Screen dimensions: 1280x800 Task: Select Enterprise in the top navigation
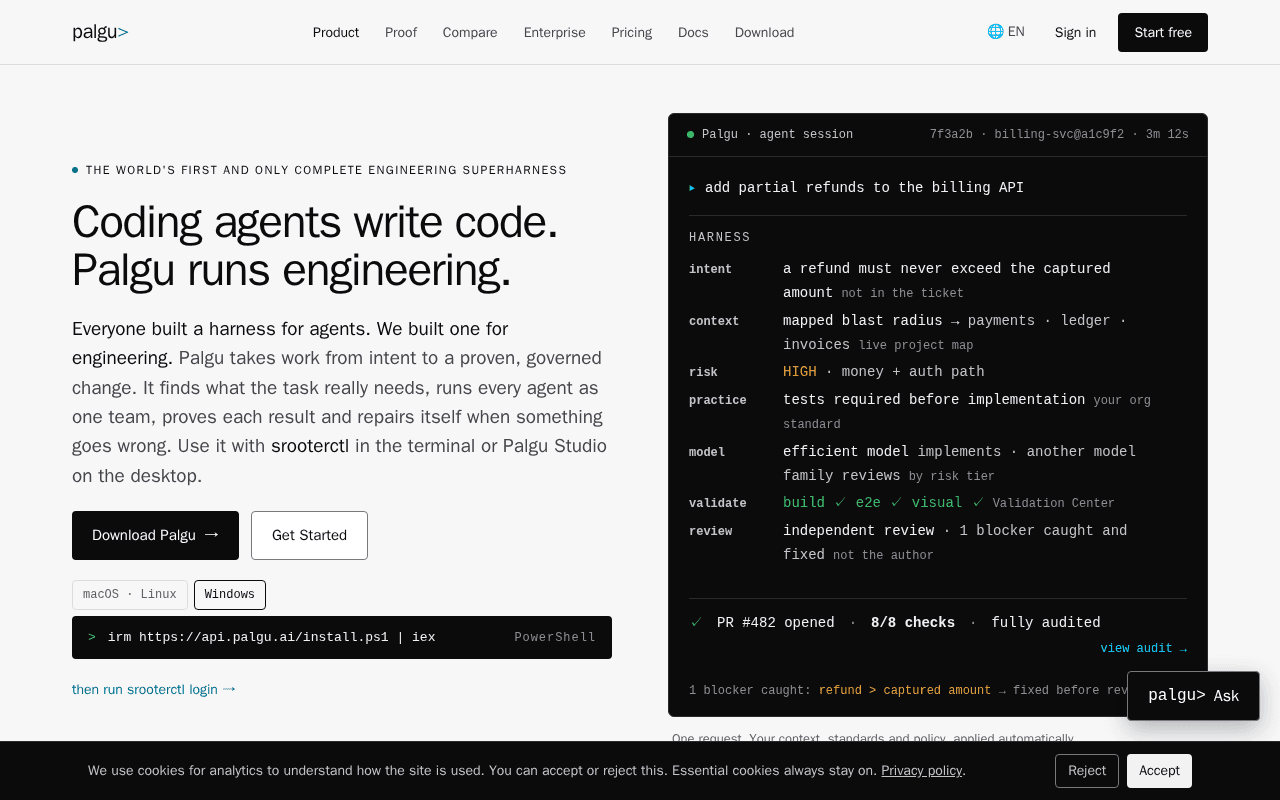tap(555, 32)
